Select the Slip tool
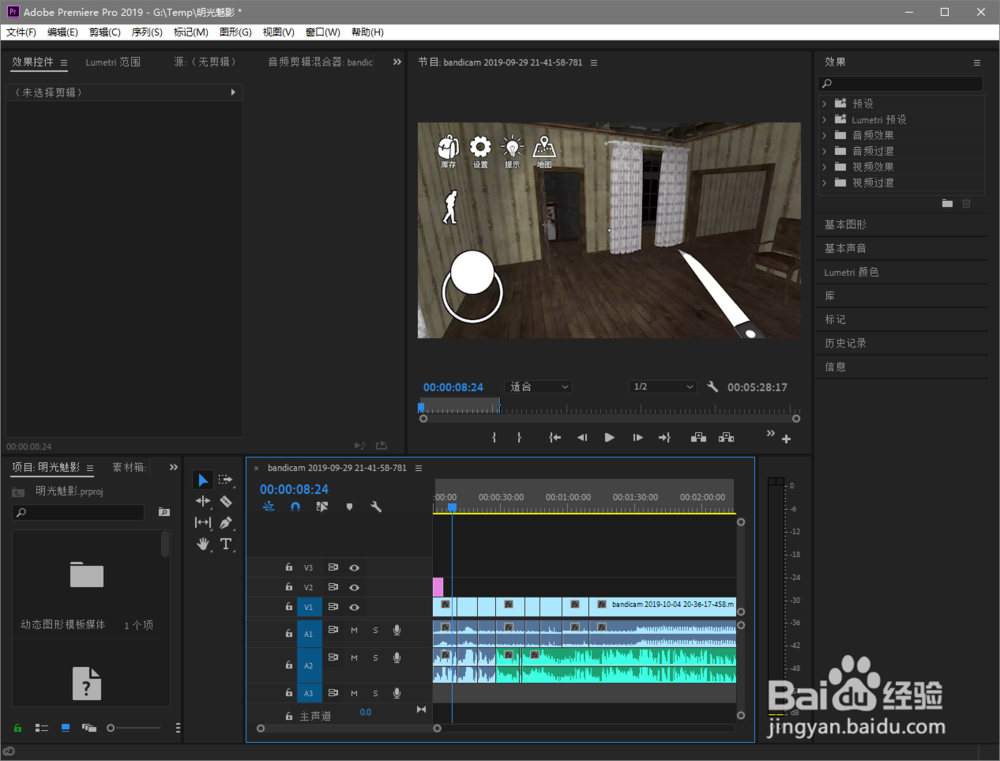1000x761 pixels. tap(203, 522)
